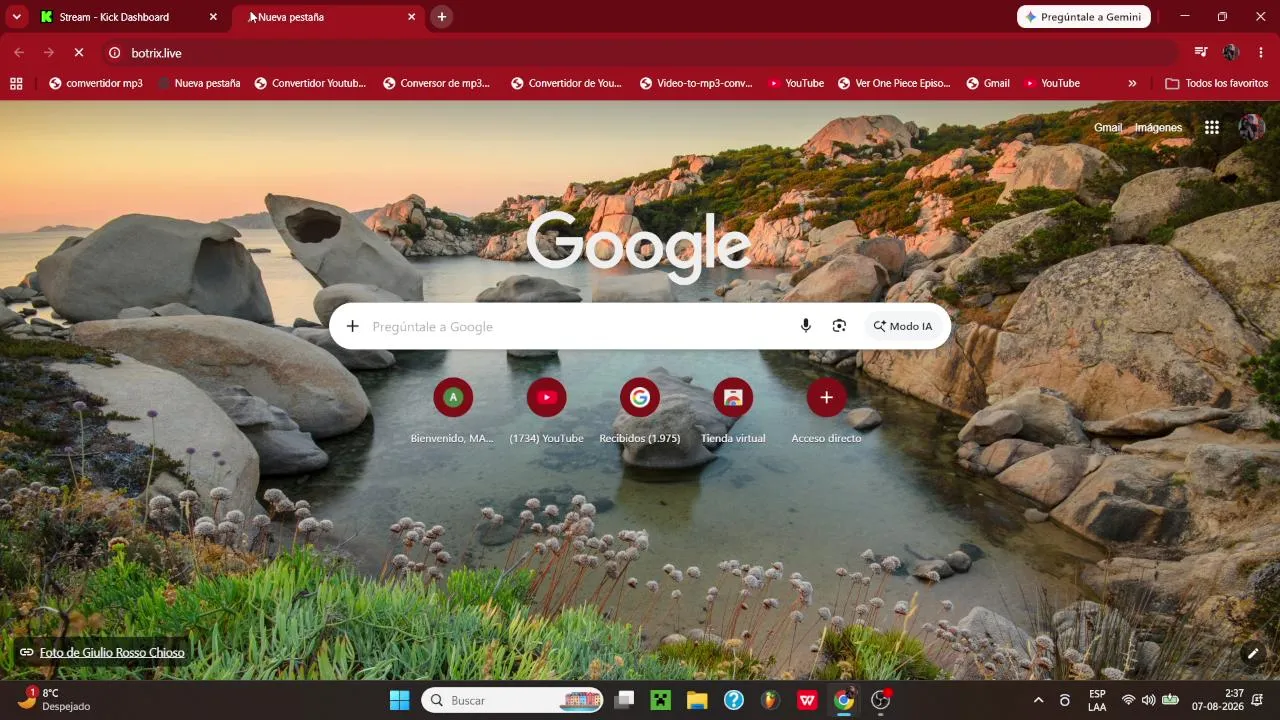Open the Help app in the taskbar
Image resolution: width=1280 pixels, height=720 pixels.
pos(734,700)
